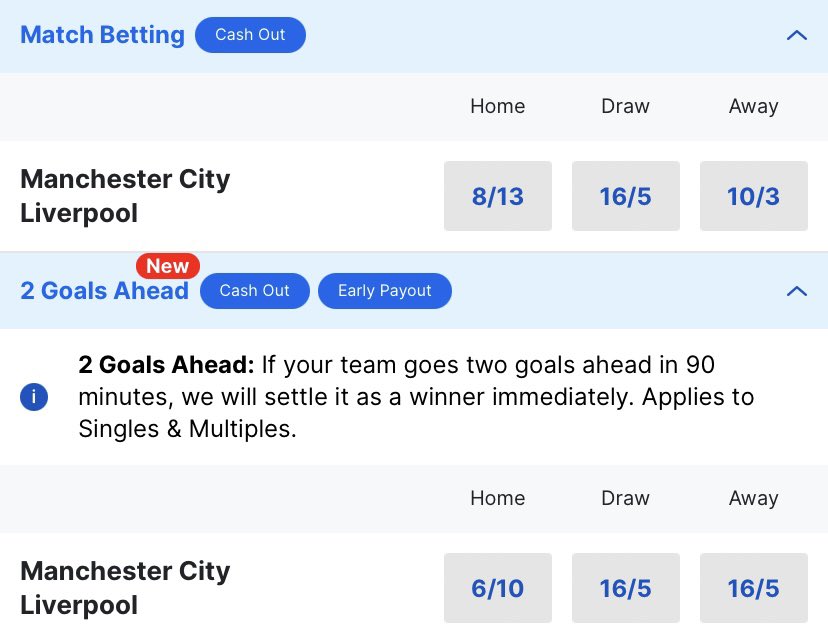Click the Cash Out badge next to Match Betting
828x643 pixels.
pos(250,35)
